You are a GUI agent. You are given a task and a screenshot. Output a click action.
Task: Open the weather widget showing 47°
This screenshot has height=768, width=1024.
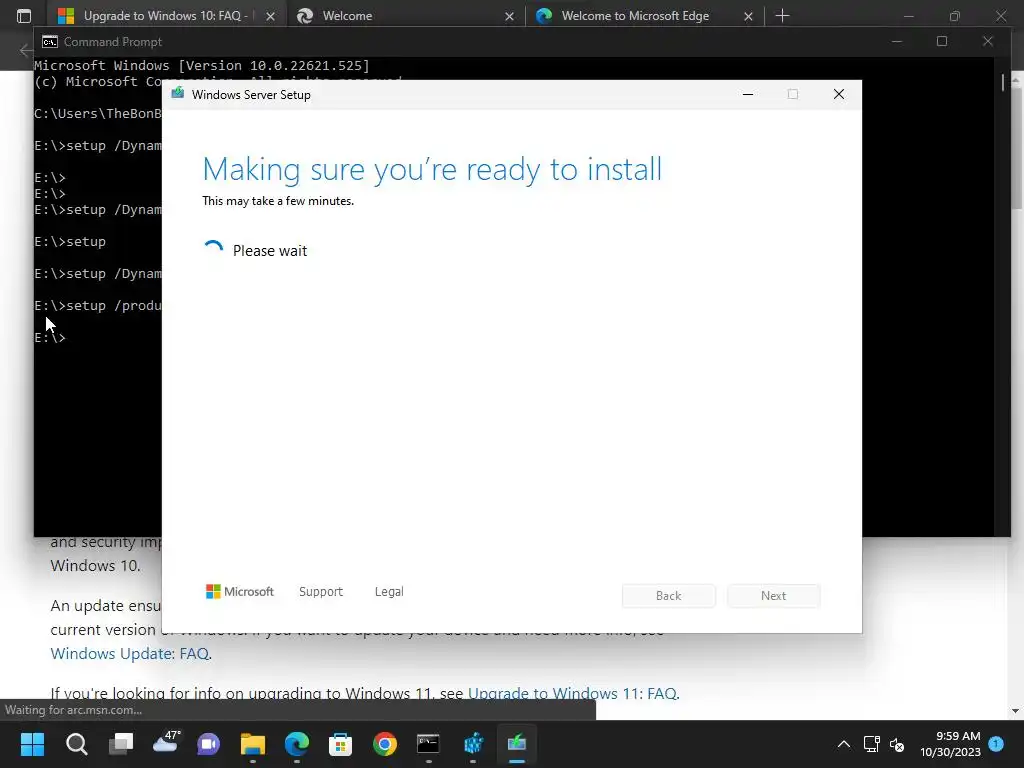(x=165, y=742)
